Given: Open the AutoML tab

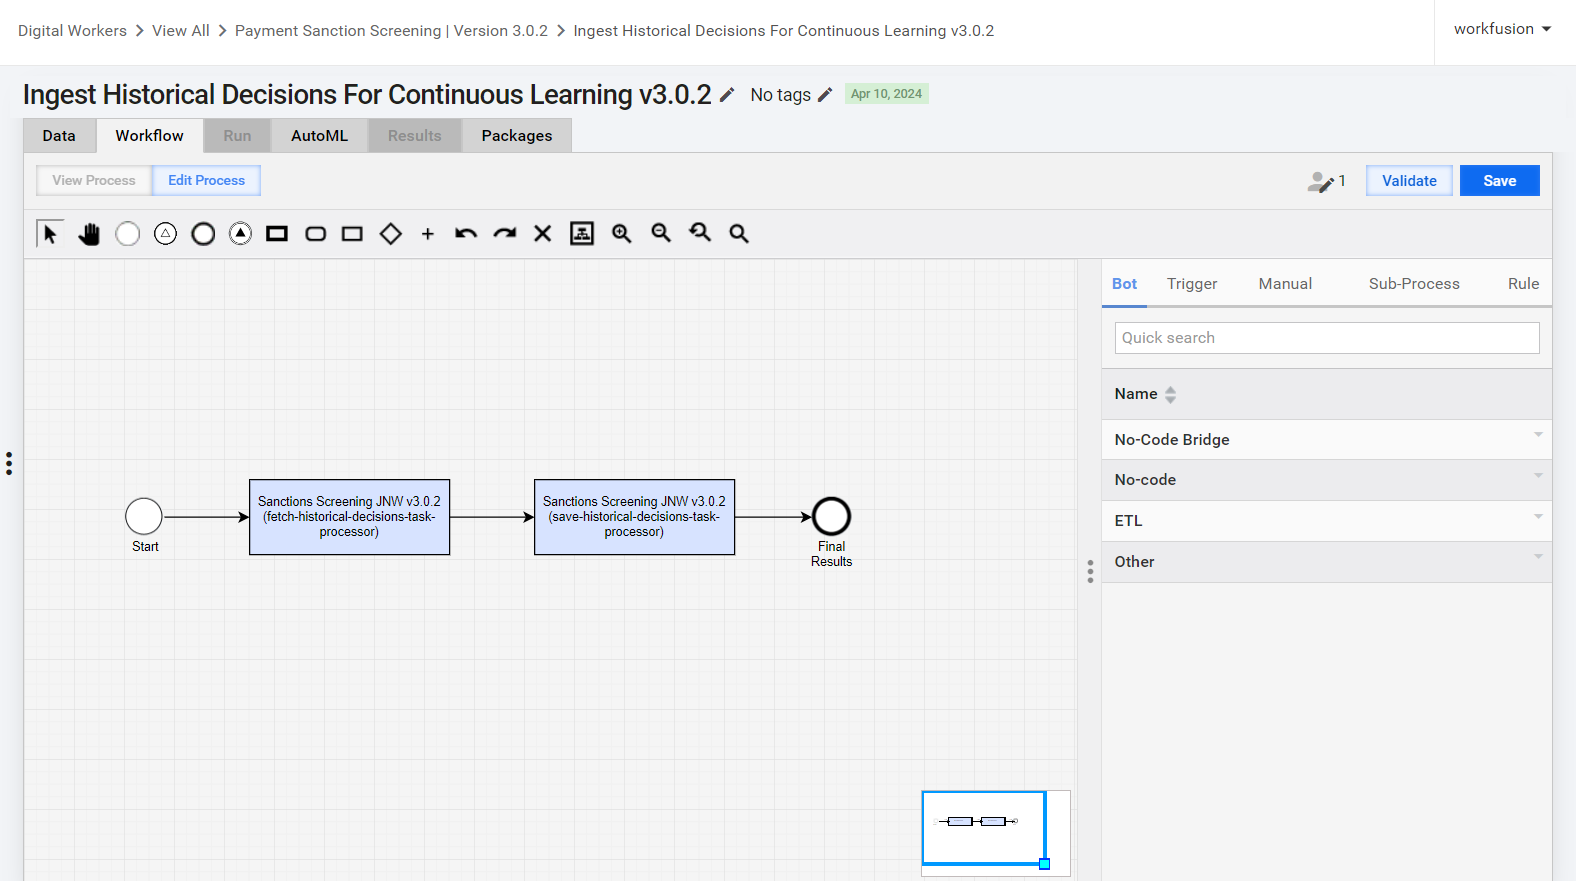Looking at the screenshot, I should click(320, 136).
